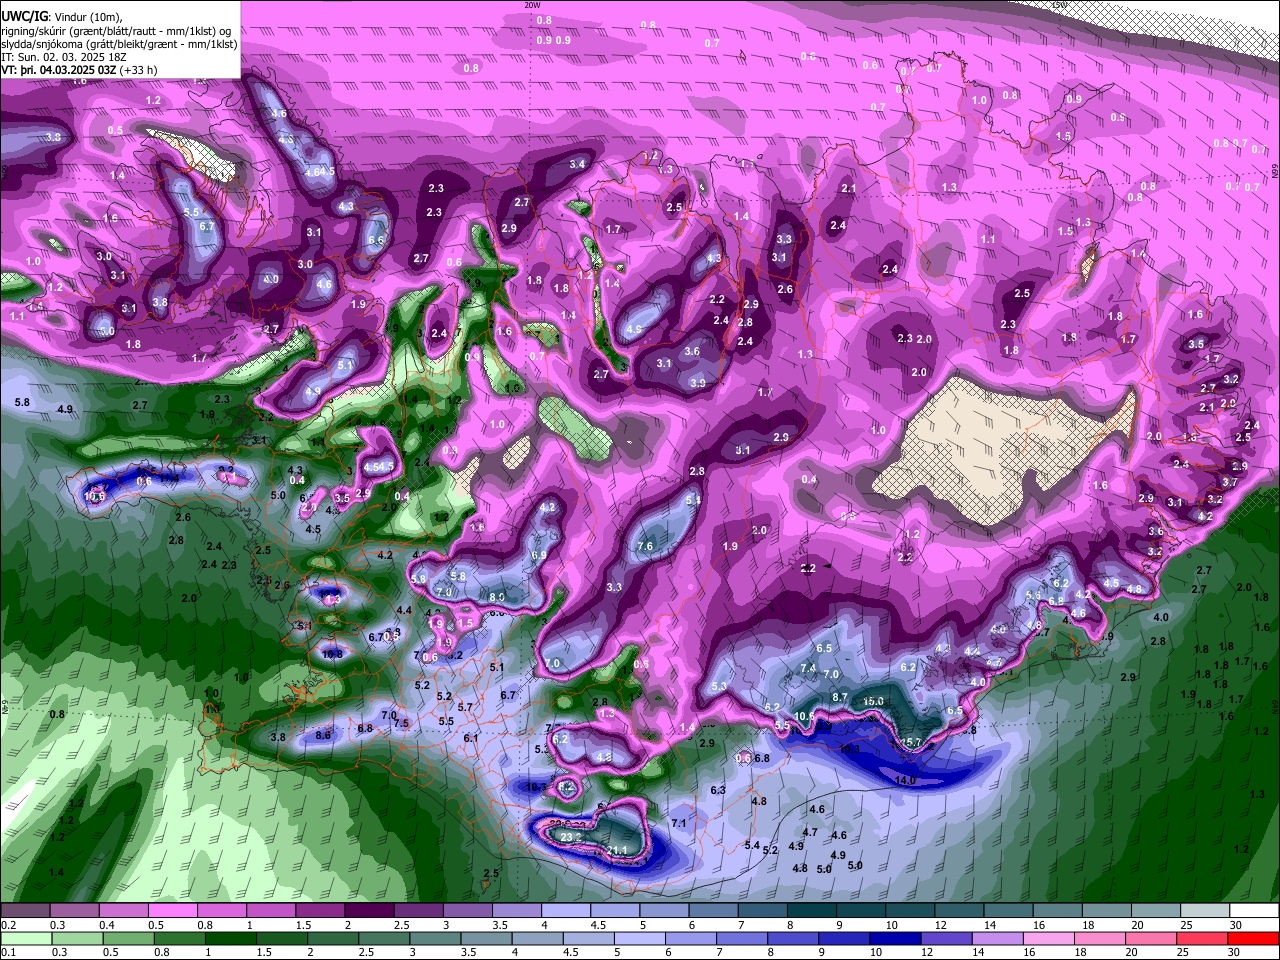Click the 8.7 precipitation value on the map
Screen dimensions: 1280x960
[x=840, y=697]
